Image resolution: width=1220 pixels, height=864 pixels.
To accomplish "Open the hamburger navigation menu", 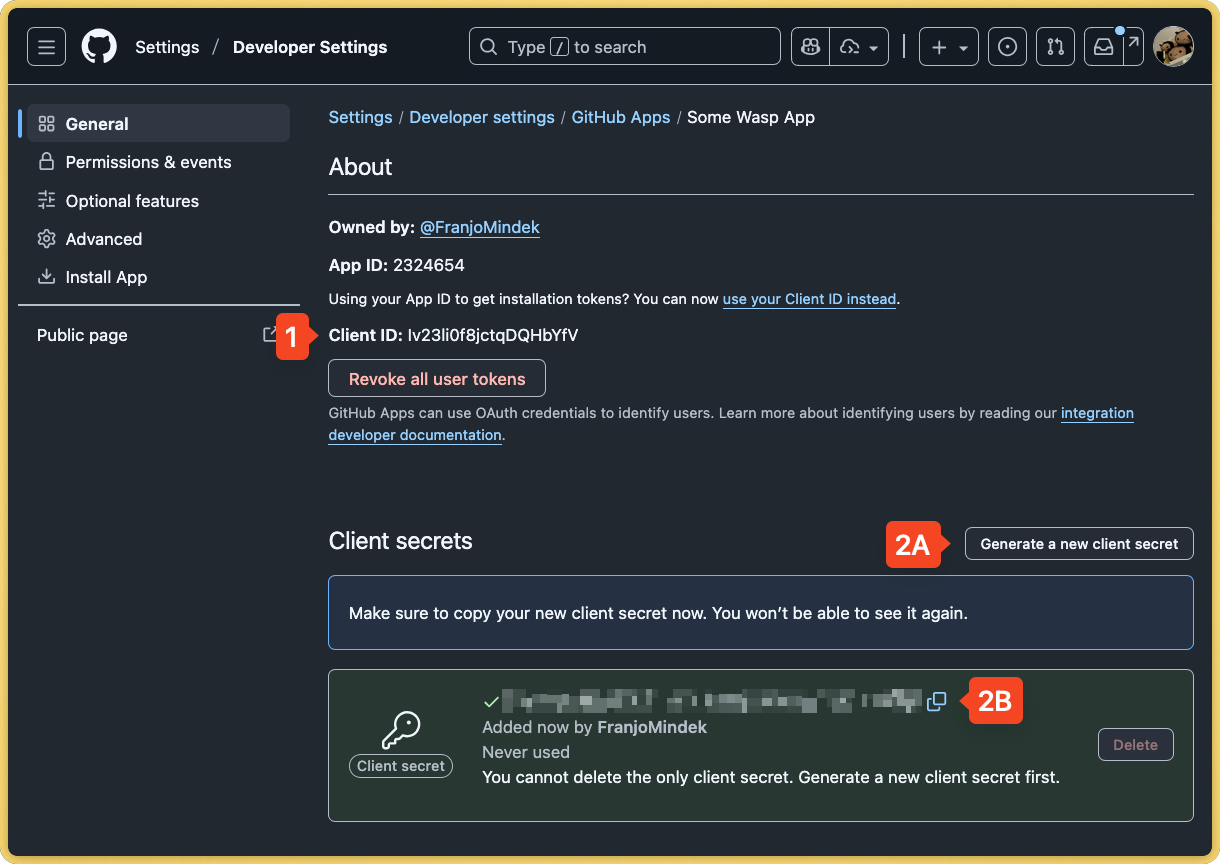I will 46,46.
